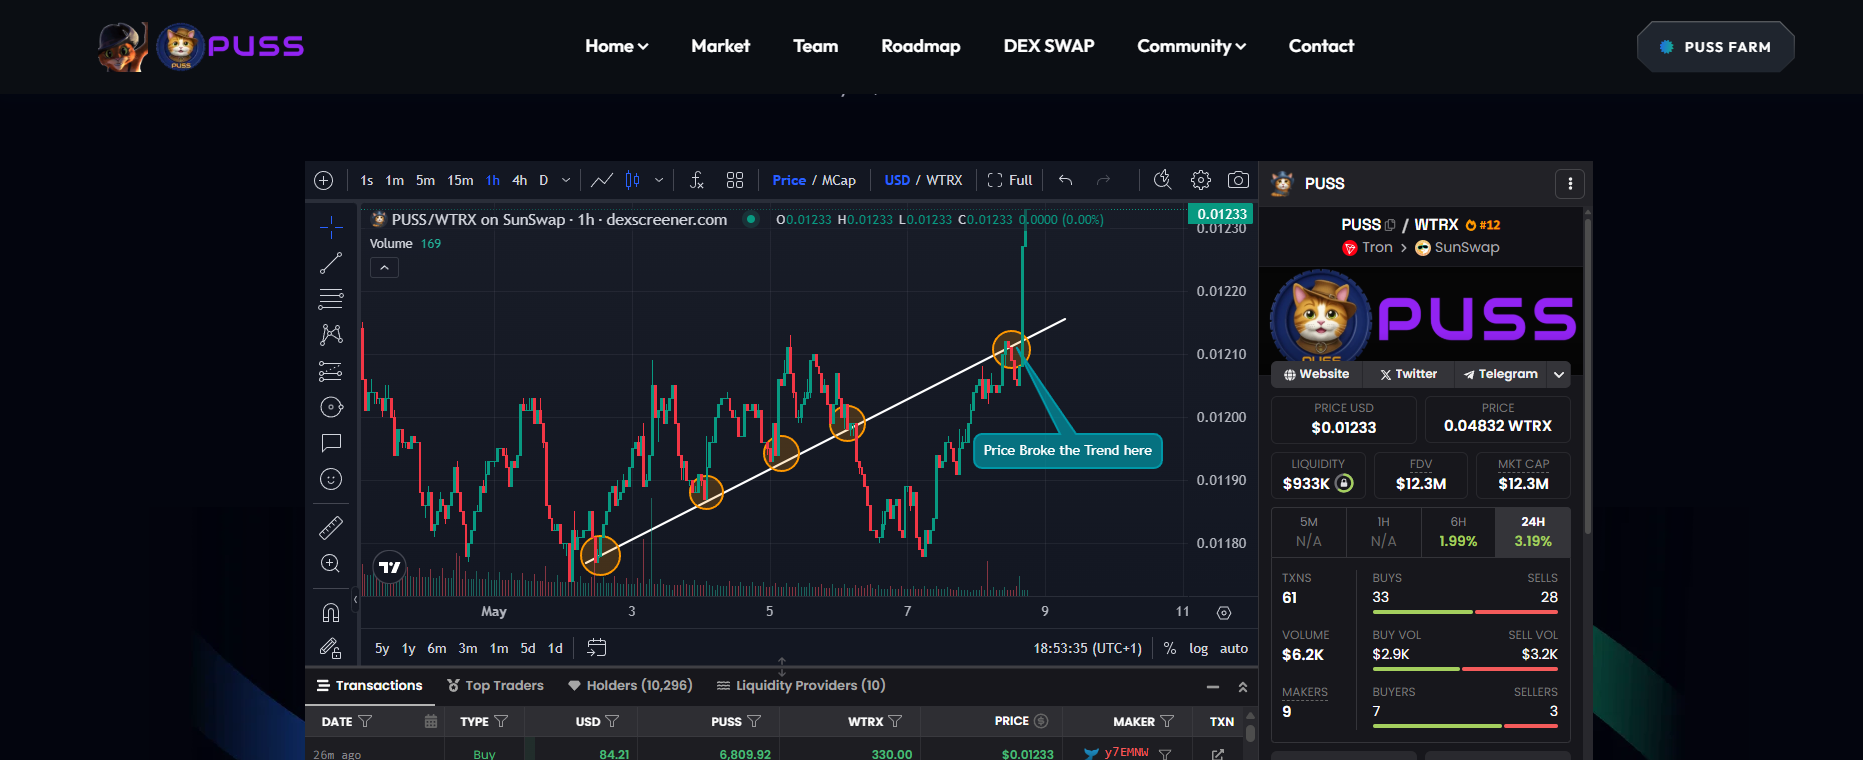The width and height of the screenshot is (1863, 760).
Task: Toggle magnet mode for drawings
Action: click(331, 612)
